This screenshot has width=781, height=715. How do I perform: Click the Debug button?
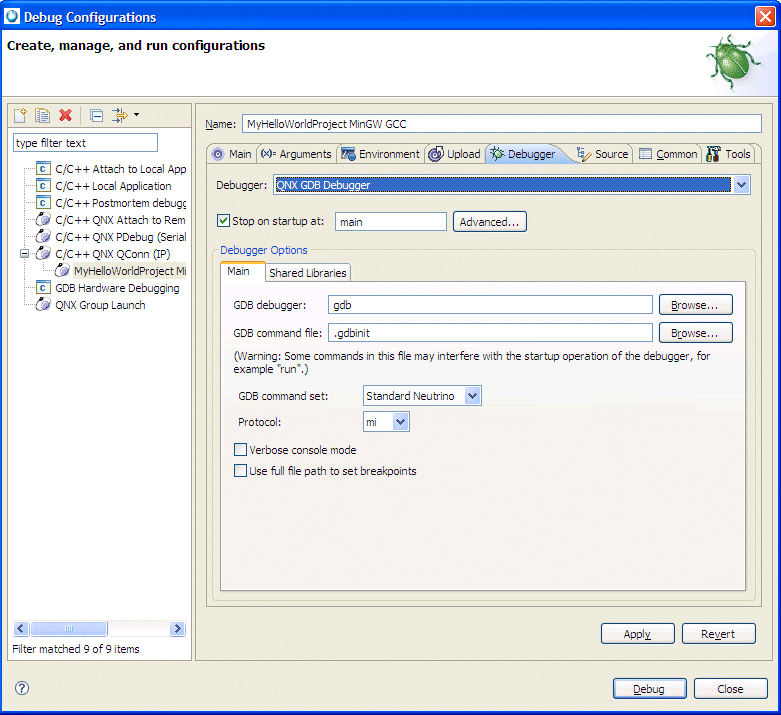coord(649,689)
